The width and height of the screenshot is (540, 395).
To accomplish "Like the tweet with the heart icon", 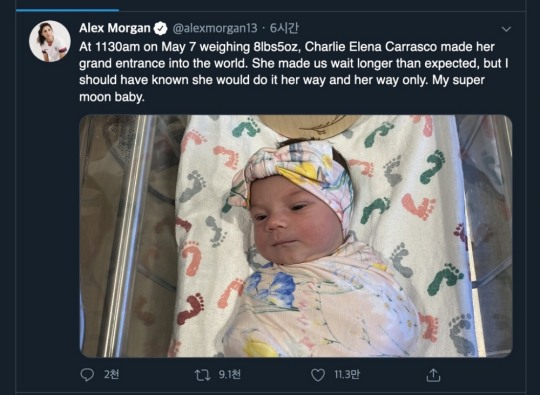I will coord(318,375).
